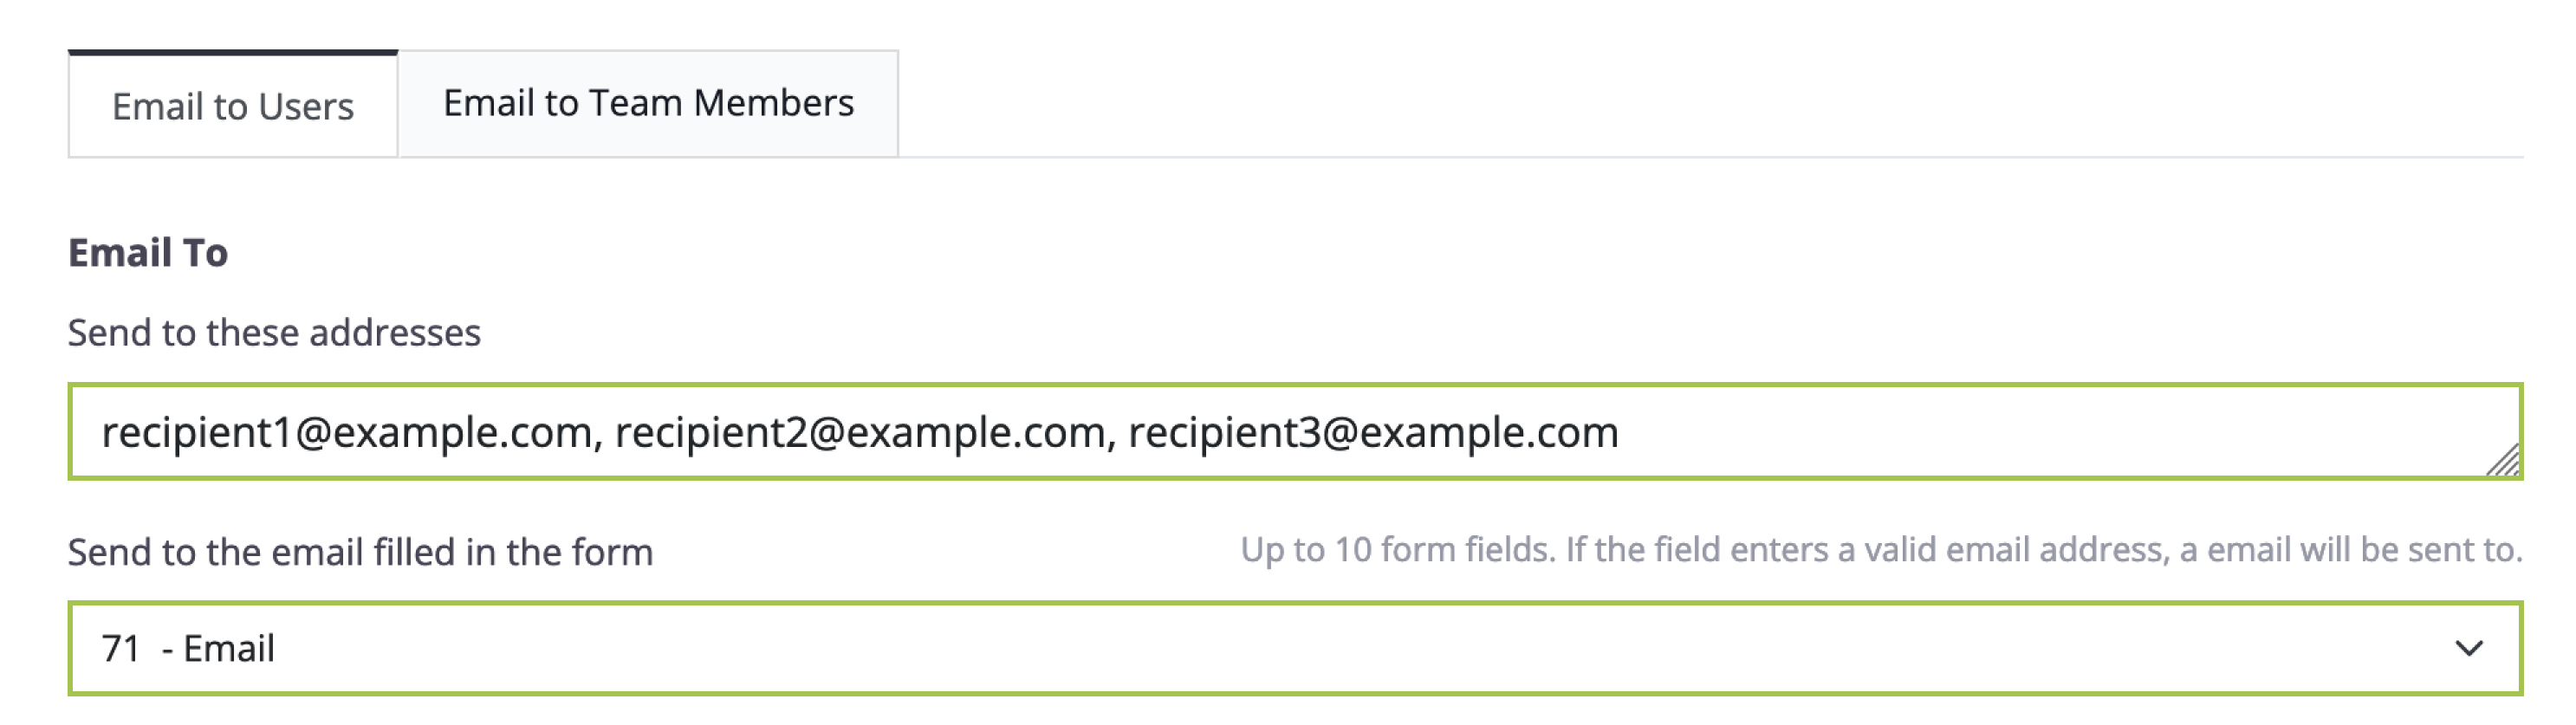2576x725 pixels.
Task: Click the textarea resize handle icon
Action: click(2502, 461)
